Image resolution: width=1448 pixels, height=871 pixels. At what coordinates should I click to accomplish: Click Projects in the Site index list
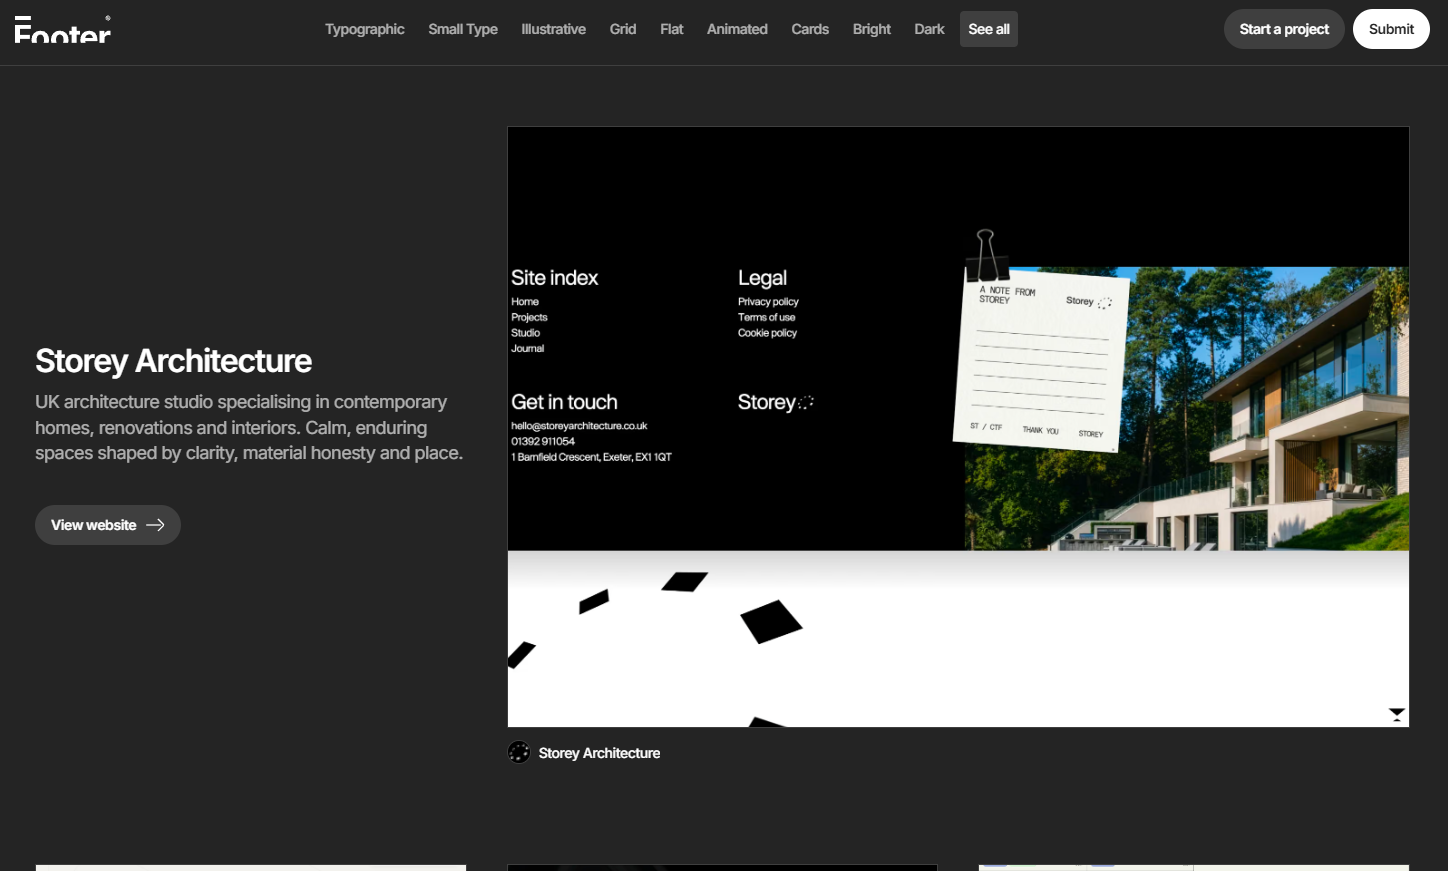529,317
